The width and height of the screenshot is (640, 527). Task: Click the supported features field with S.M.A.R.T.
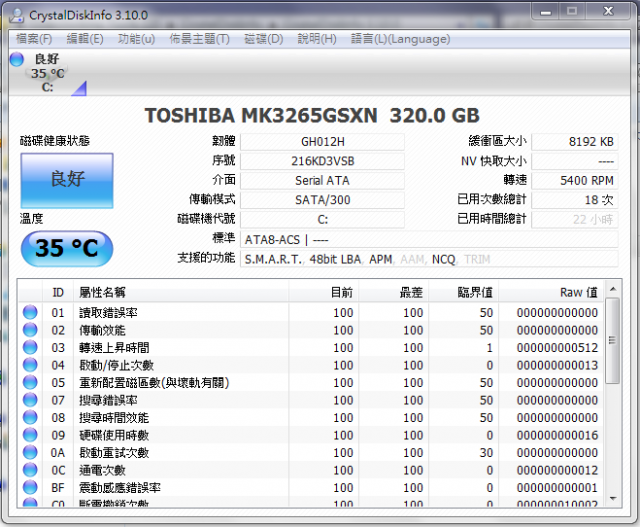point(429,259)
